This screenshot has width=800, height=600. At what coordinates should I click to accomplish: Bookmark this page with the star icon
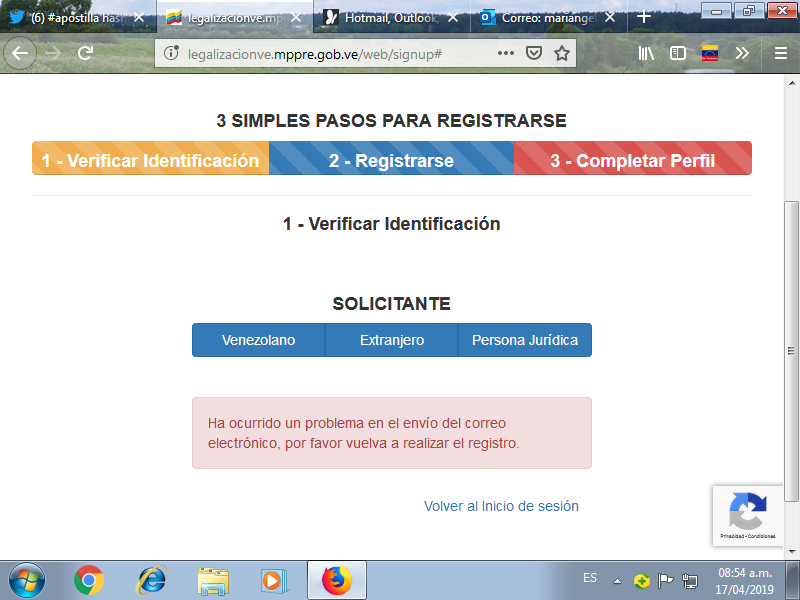(562, 53)
